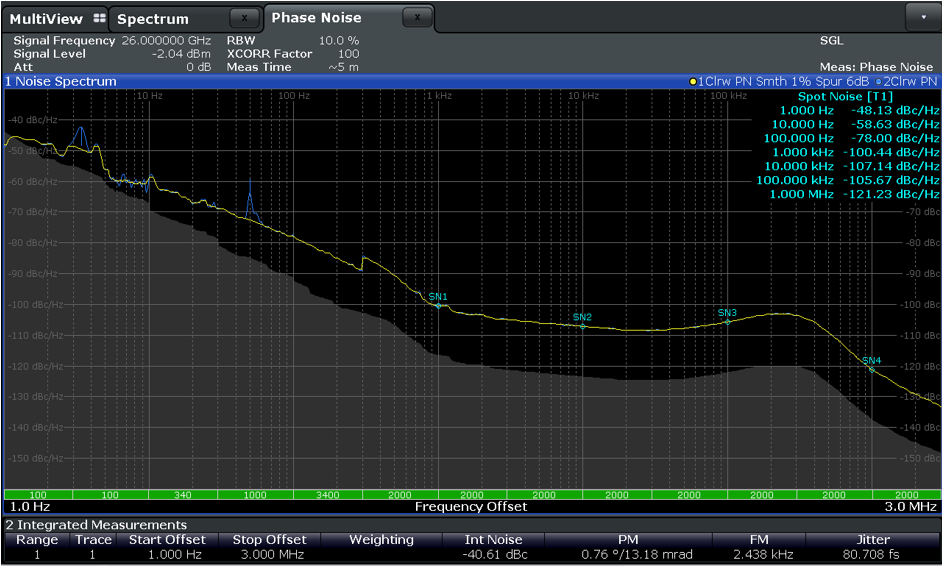
Task: Click the 1.000 kHz spot noise row
Action: coord(855,153)
